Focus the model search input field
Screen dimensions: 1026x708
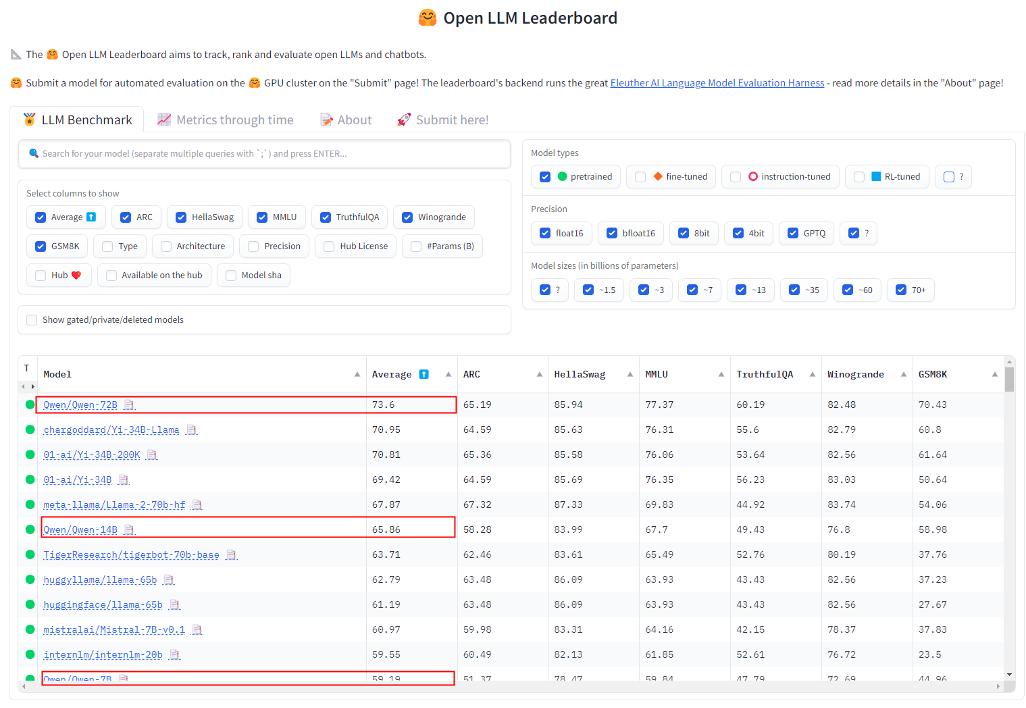[265, 154]
